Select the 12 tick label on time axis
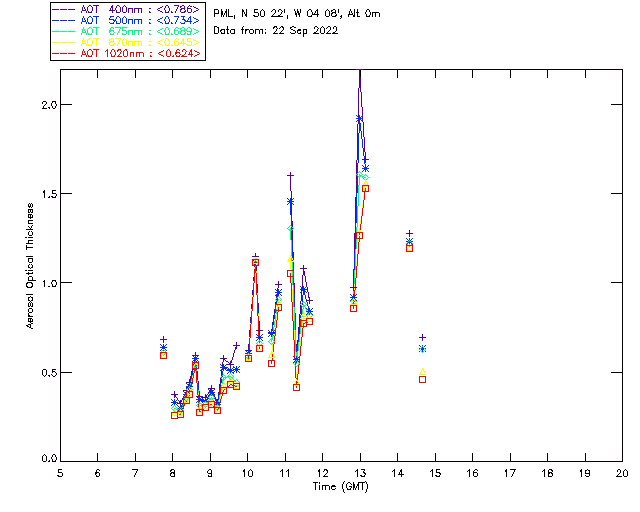 [322, 473]
